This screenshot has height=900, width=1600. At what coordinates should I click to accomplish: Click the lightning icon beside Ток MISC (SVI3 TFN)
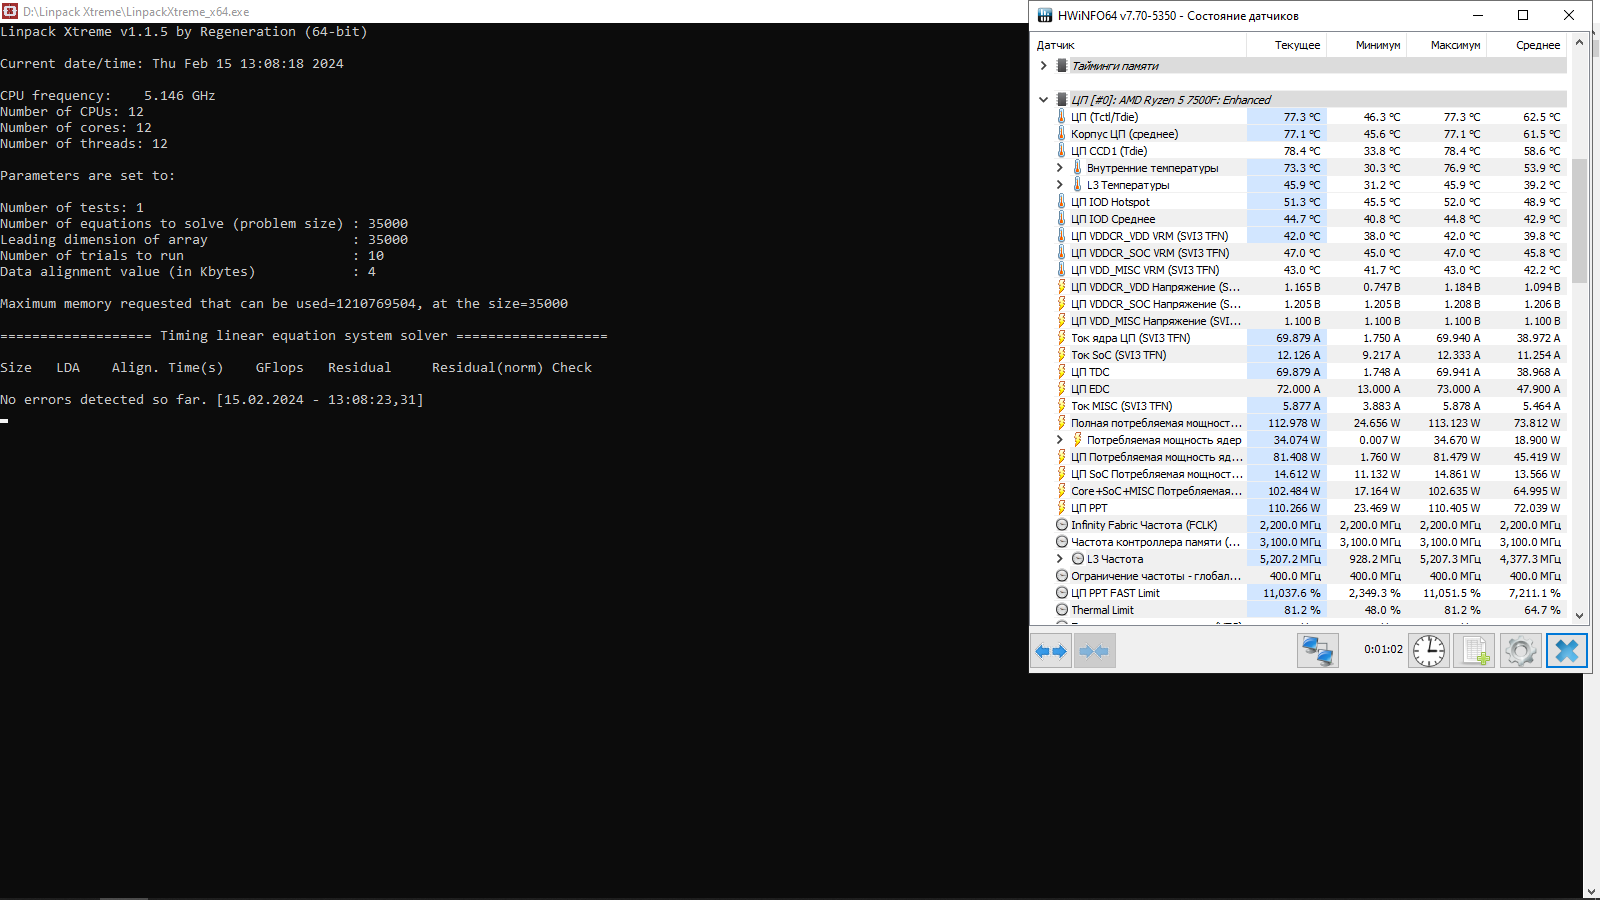tap(1062, 406)
